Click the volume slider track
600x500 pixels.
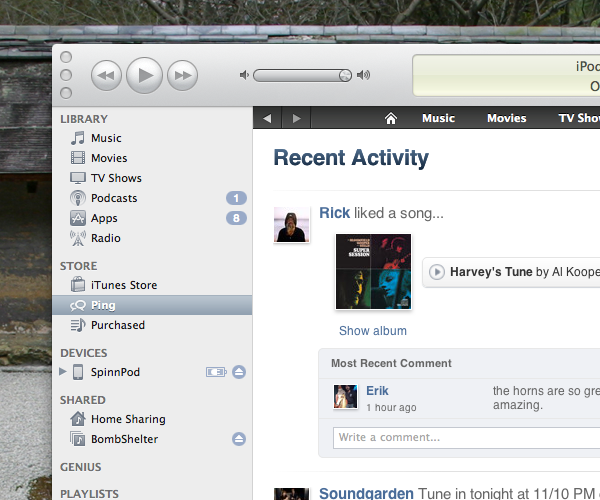pyautogui.click(x=302, y=75)
